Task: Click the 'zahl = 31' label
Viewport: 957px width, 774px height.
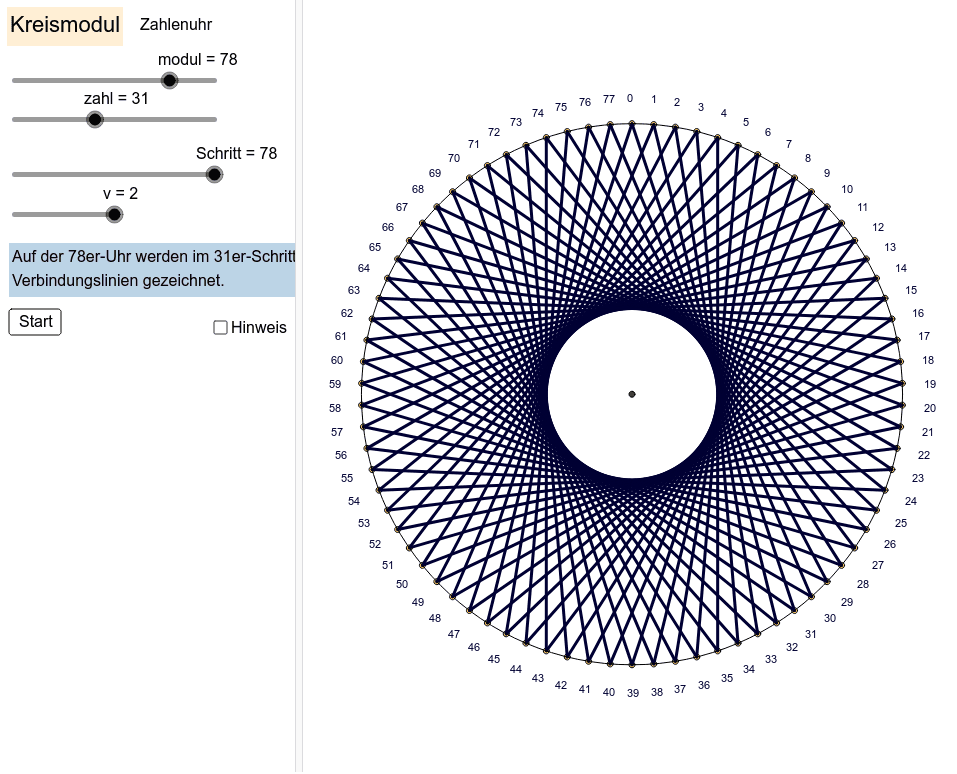Action: (116, 98)
